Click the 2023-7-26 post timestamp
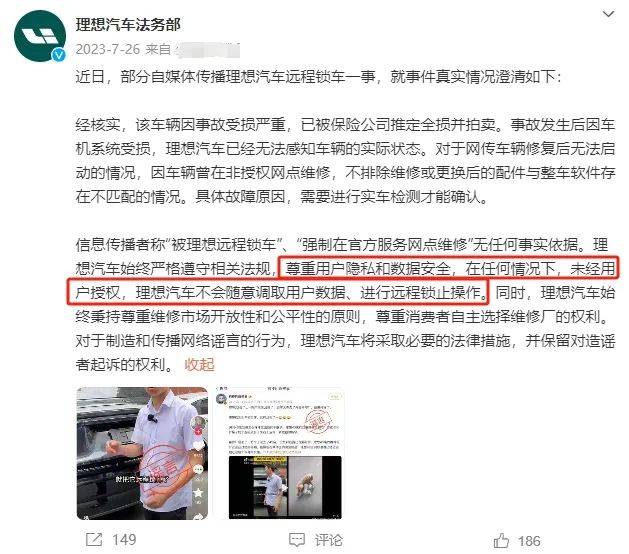Viewport: 629px width, 554px height. 108,49
